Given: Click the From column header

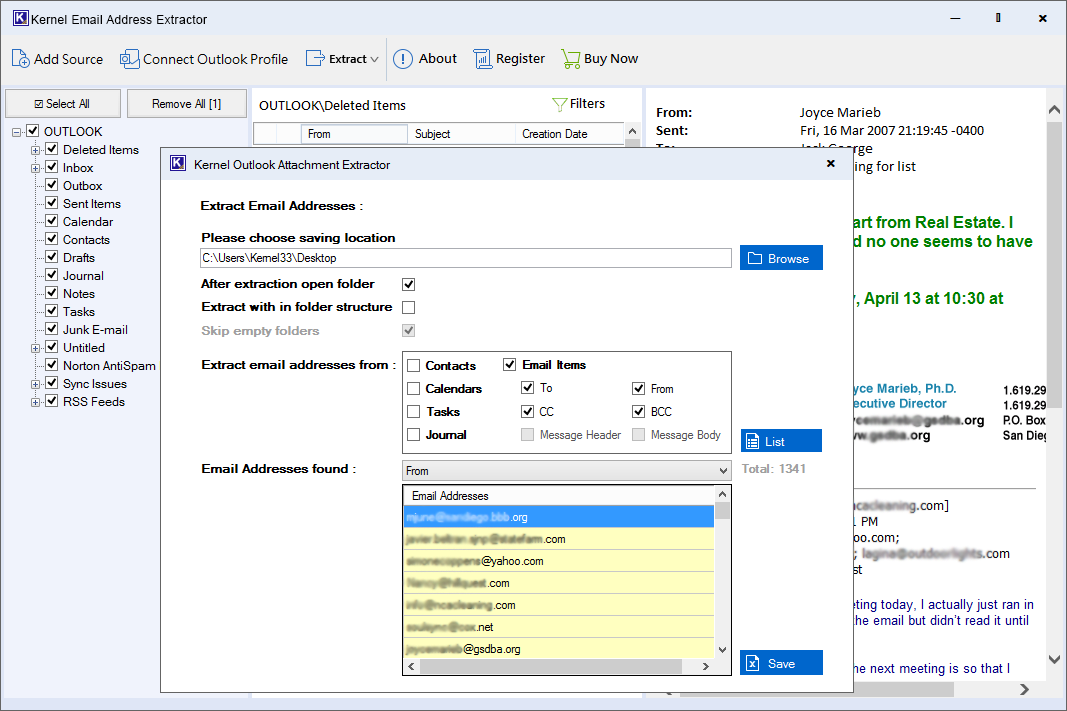Looking at the screenshot, I should tap(354, 134).
